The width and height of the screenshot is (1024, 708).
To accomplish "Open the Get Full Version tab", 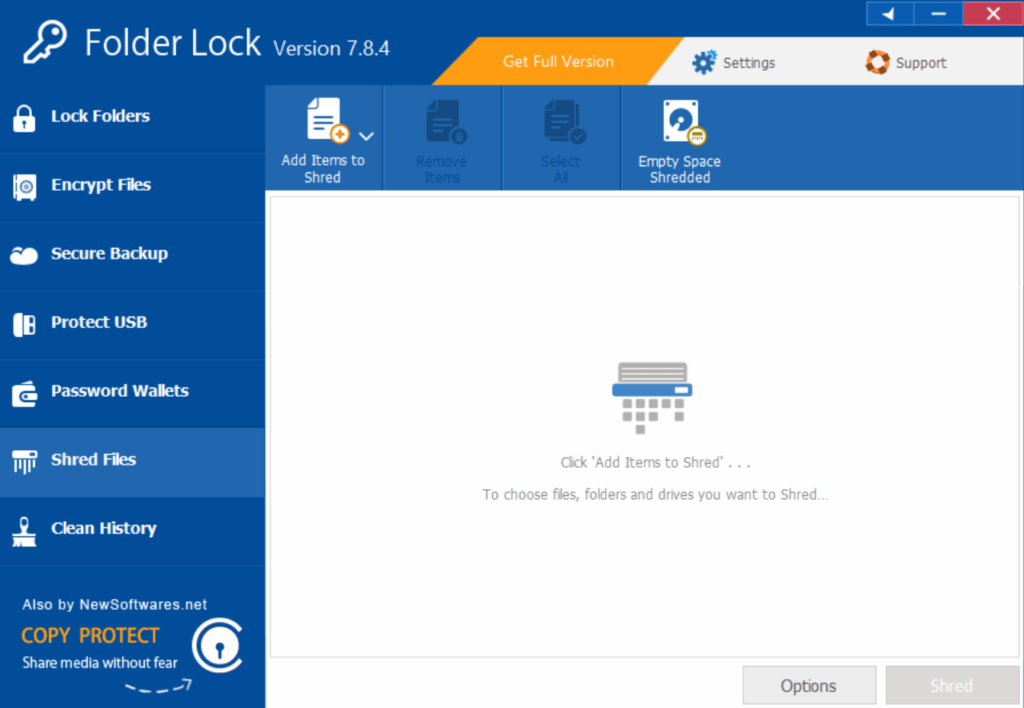I will (558, 61).
